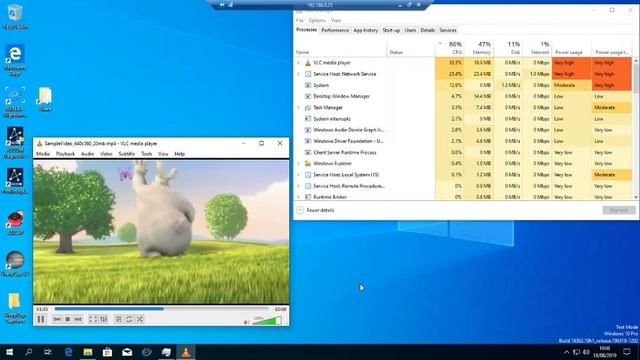Open the Subtitle menu in VLC
640x360 pixels.
click(x=127, y=154)
